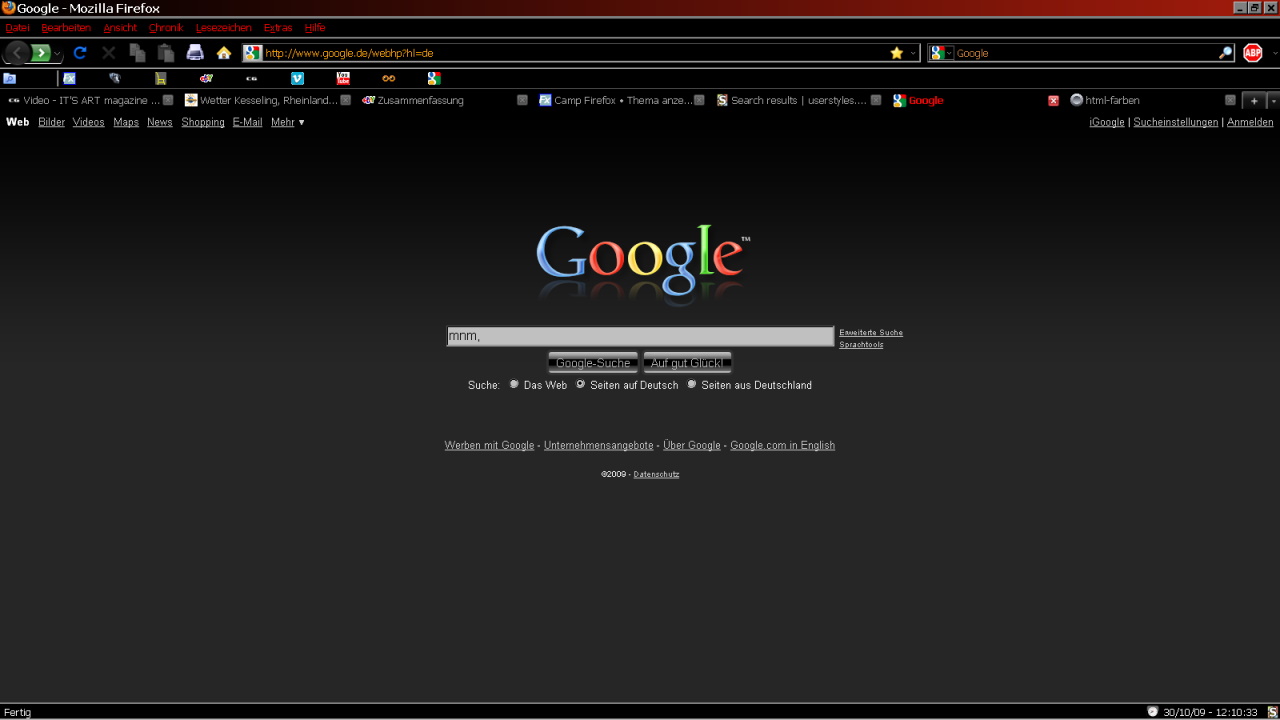This screenshot has height=720, width=1280.
Task: Reload the page with the blue refresh icon
Action: tap(80, 53)
